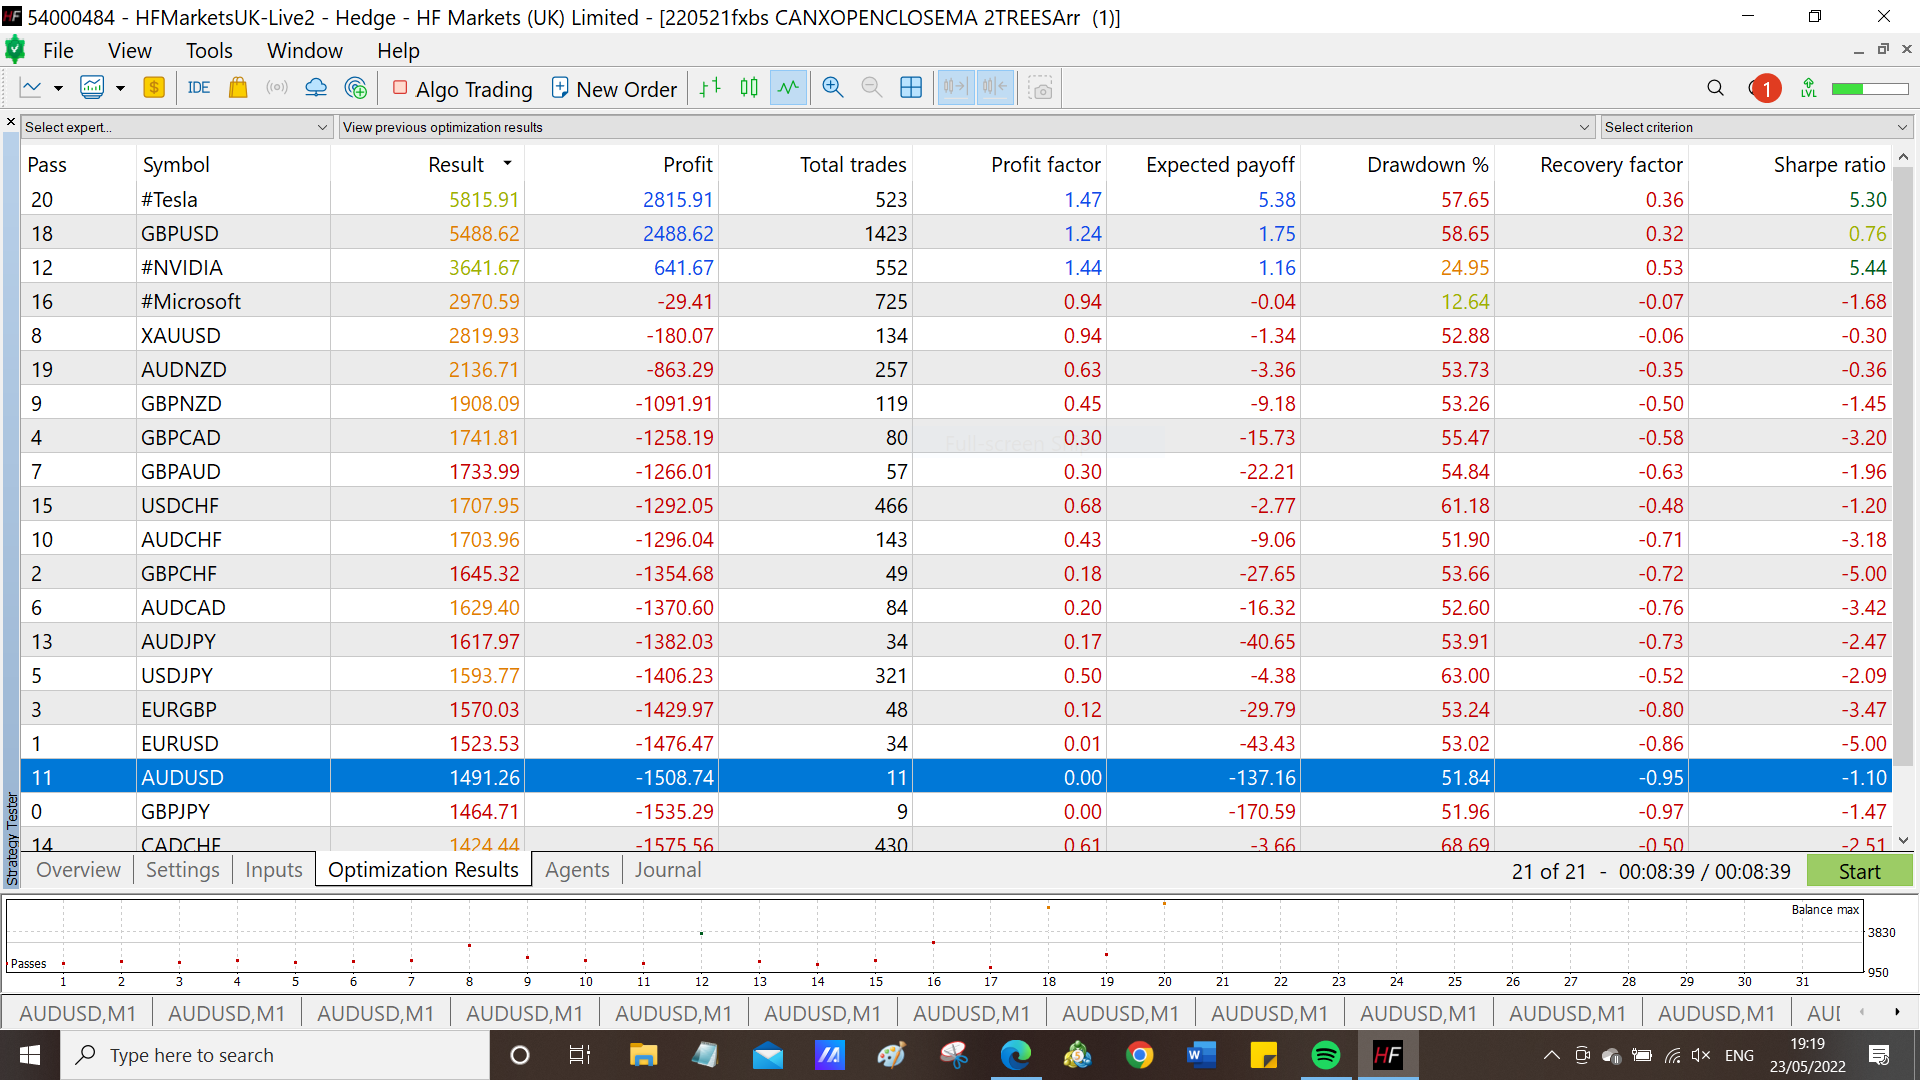Take a chart screenshot
The image size is (1920, 1080).
coord(1040,88)
